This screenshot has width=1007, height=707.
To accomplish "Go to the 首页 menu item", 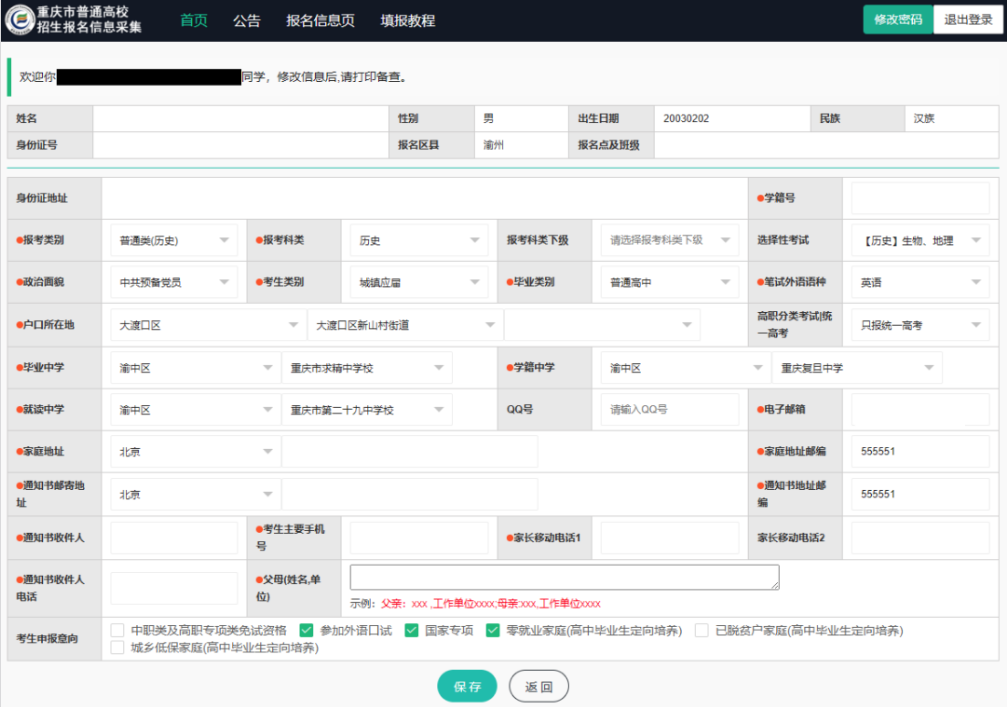I will point(193,21).
